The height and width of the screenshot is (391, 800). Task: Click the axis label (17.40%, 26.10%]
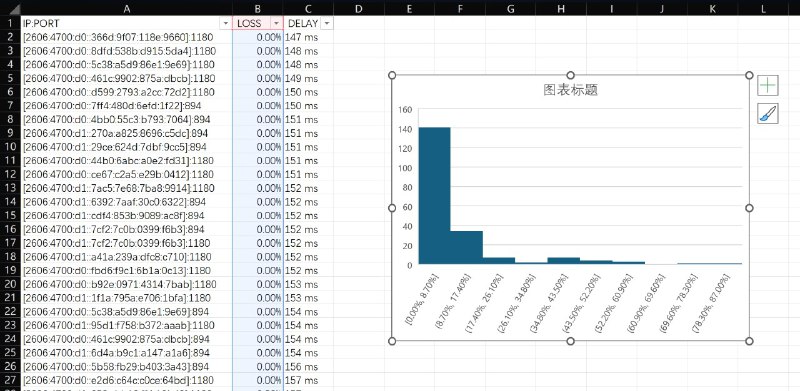[485, 302]
